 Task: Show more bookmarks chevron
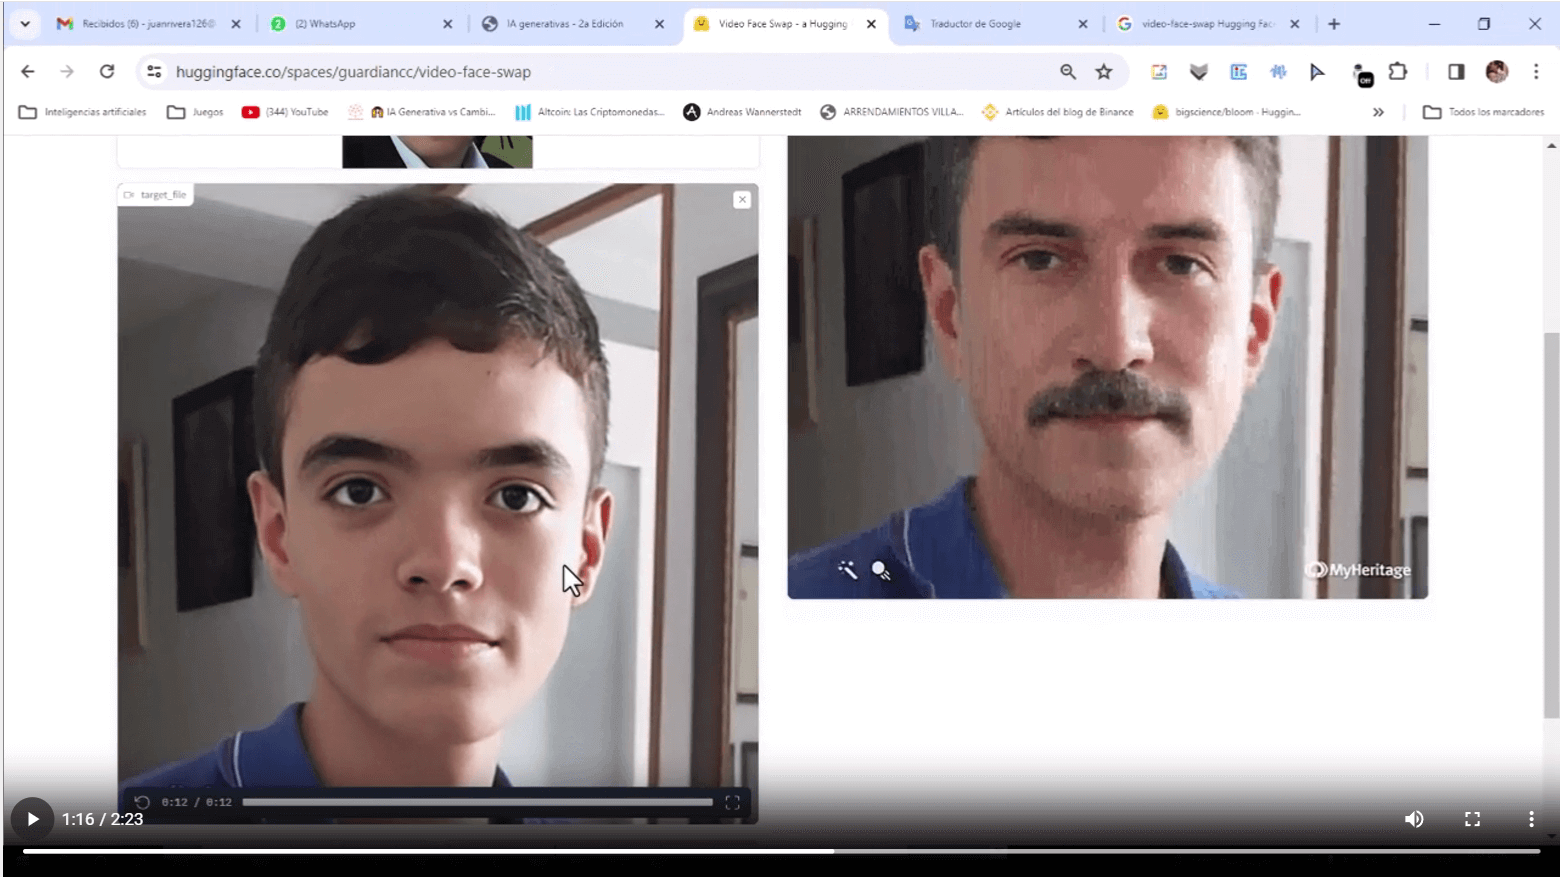(1378, 112)
